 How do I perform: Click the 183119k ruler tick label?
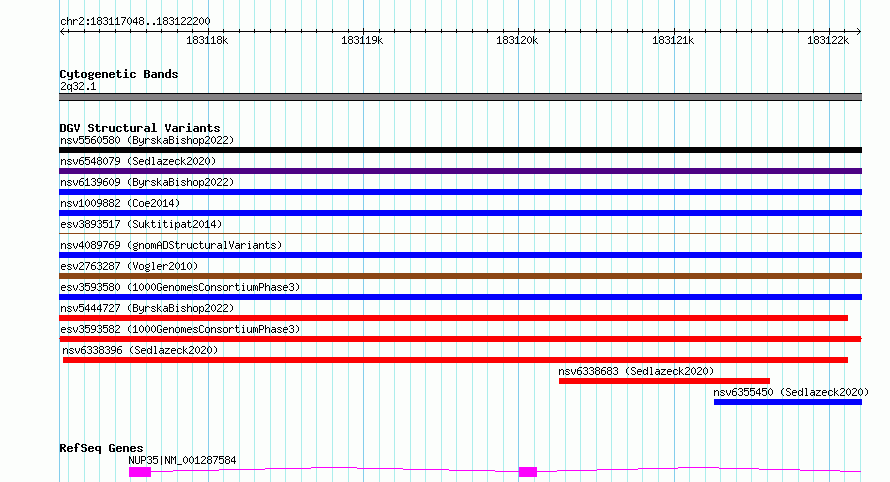pos(362,40)
